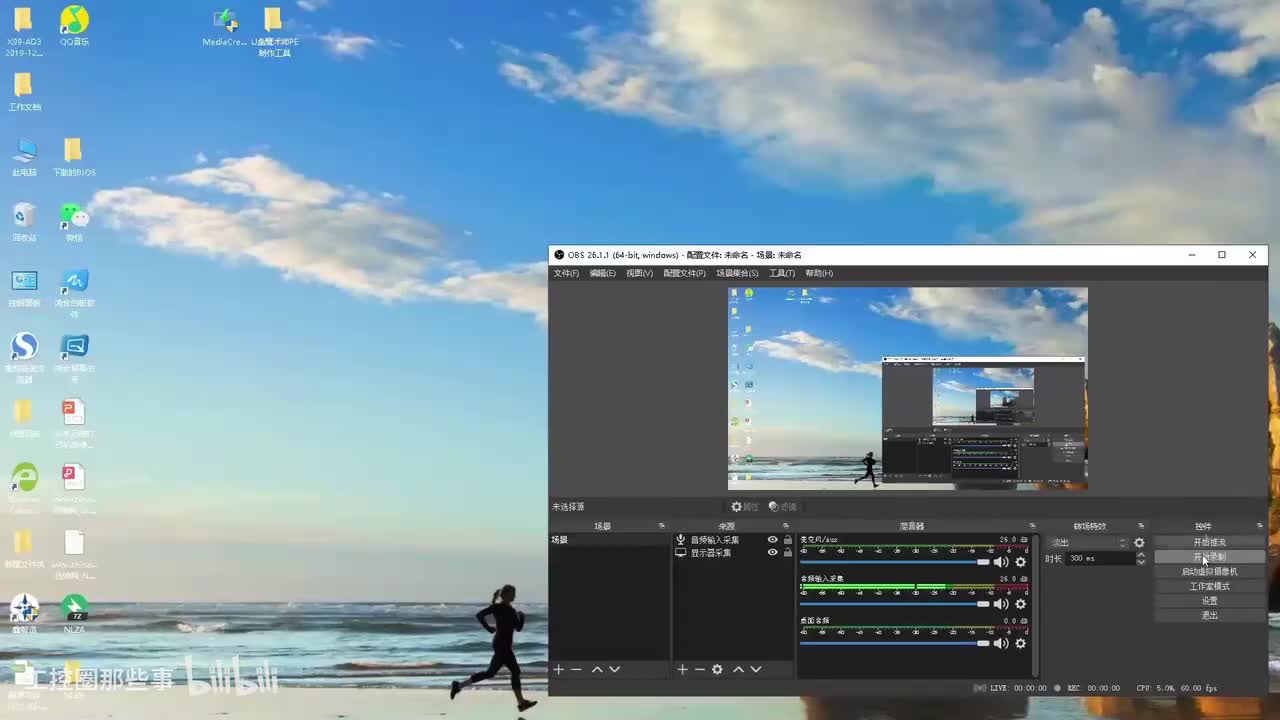Mute the 音频输入采集 mixer channel

(x=1001, y=604)
